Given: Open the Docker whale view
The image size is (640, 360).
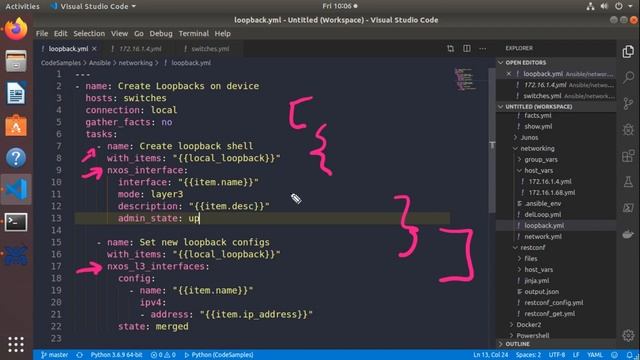Looking at the screenshot, I should pyautogui.click(x=628, y=234).
